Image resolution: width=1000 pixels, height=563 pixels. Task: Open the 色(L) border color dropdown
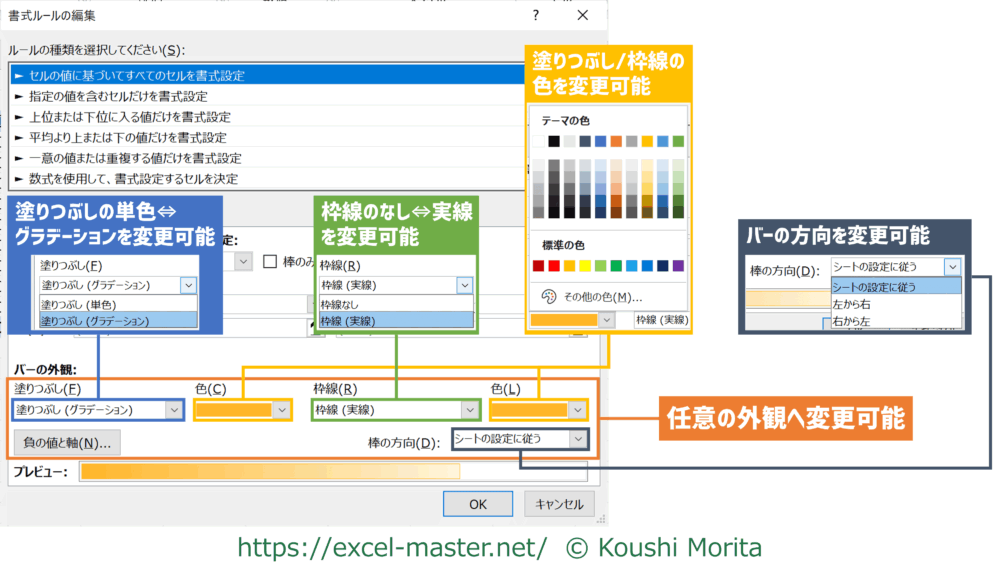point(577,409)
